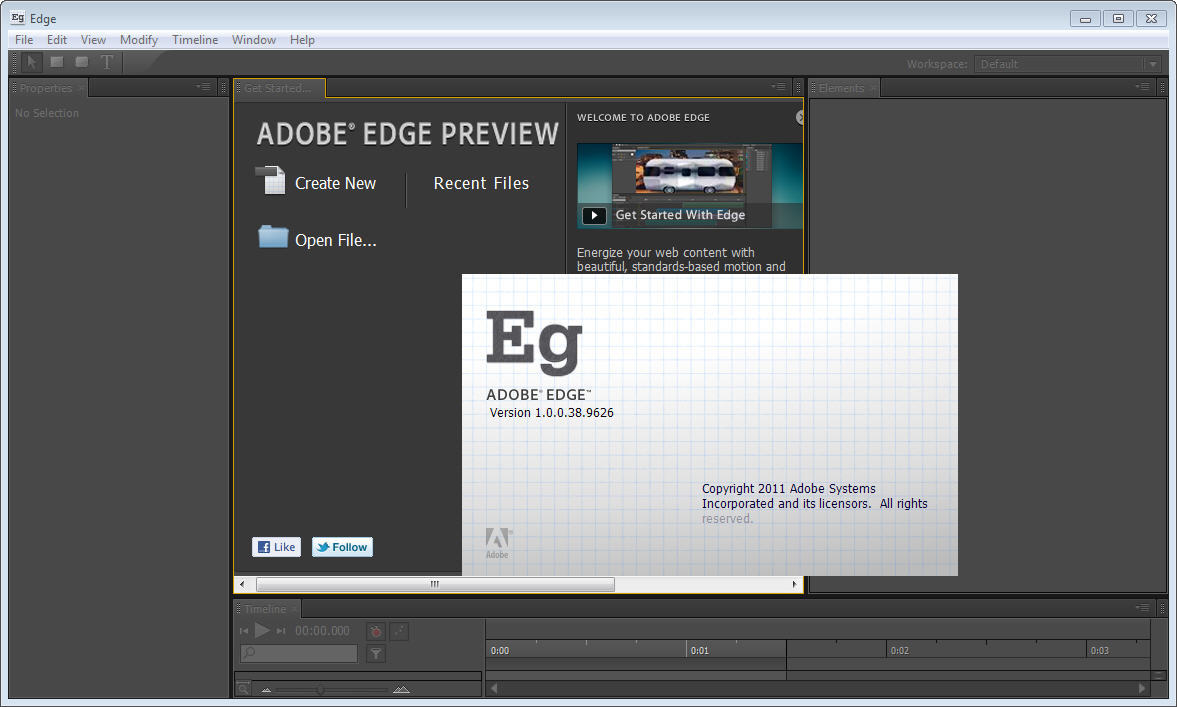Screen dimensions: 1177x707
Task: Zoom in timeline with large mountains icon
Action: 402,688
